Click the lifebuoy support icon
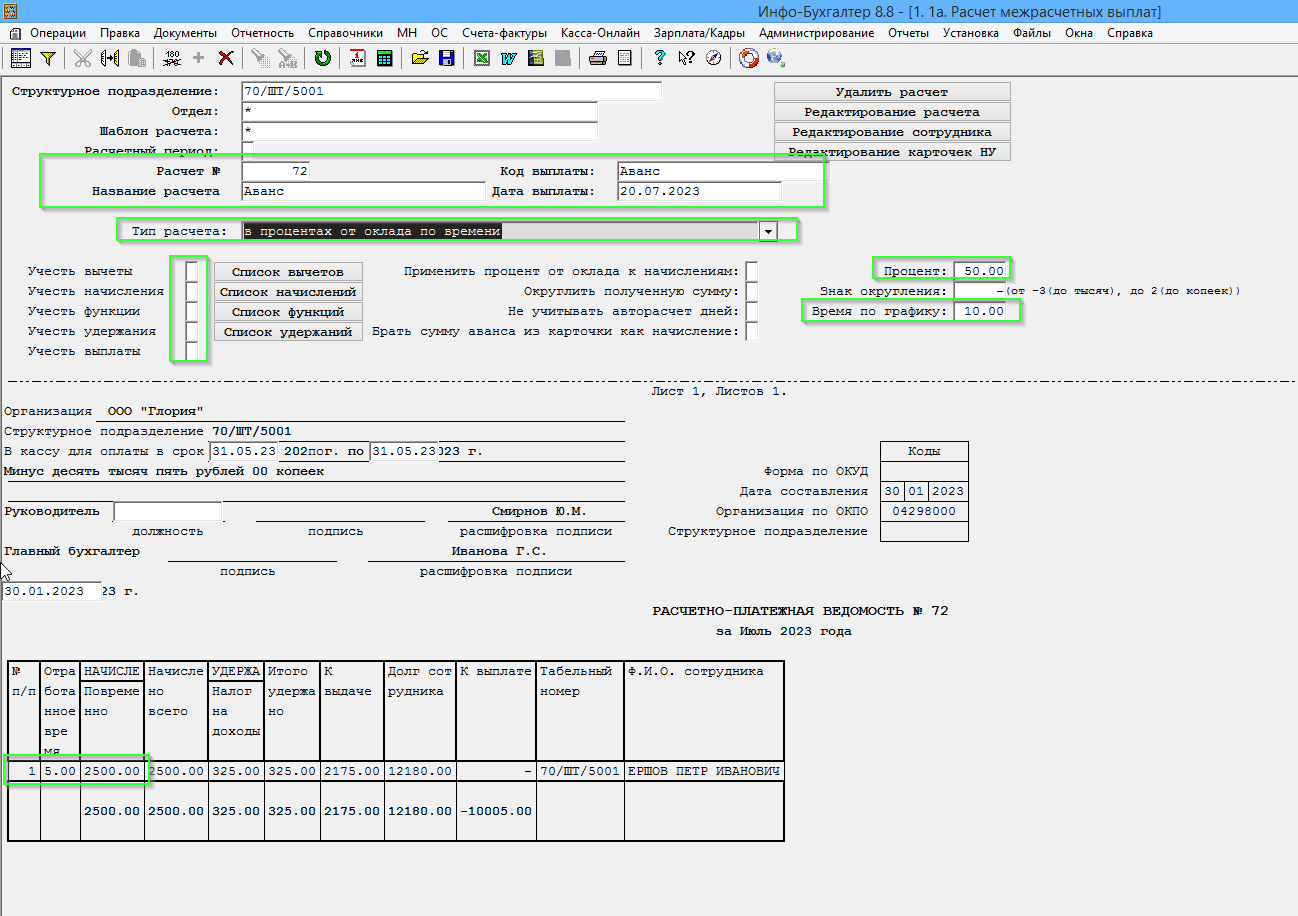 click(x=748, y=58)
